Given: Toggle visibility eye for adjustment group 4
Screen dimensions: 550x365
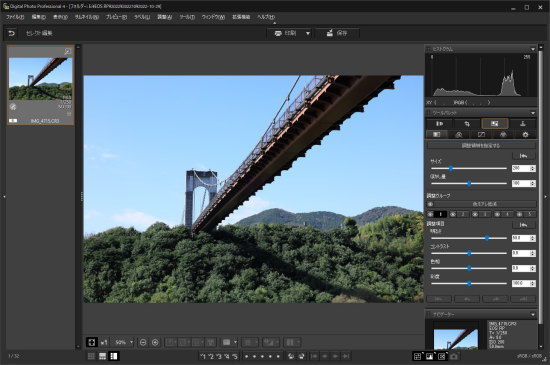Looking at the screenshot, I should tap(497, 214).
